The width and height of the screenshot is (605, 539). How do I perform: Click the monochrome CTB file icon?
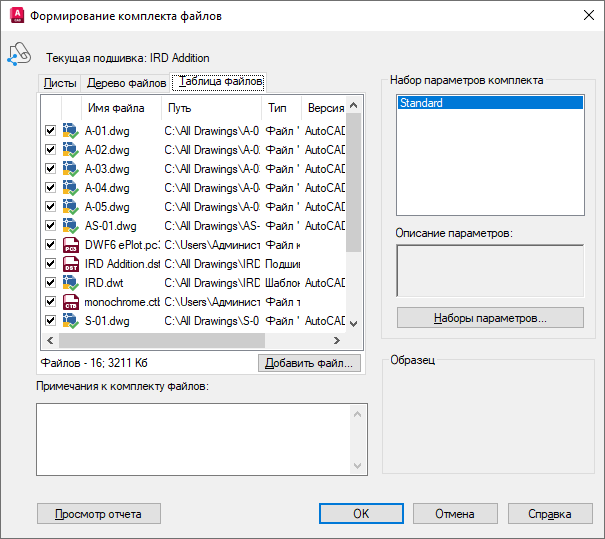tap(70, 302)
